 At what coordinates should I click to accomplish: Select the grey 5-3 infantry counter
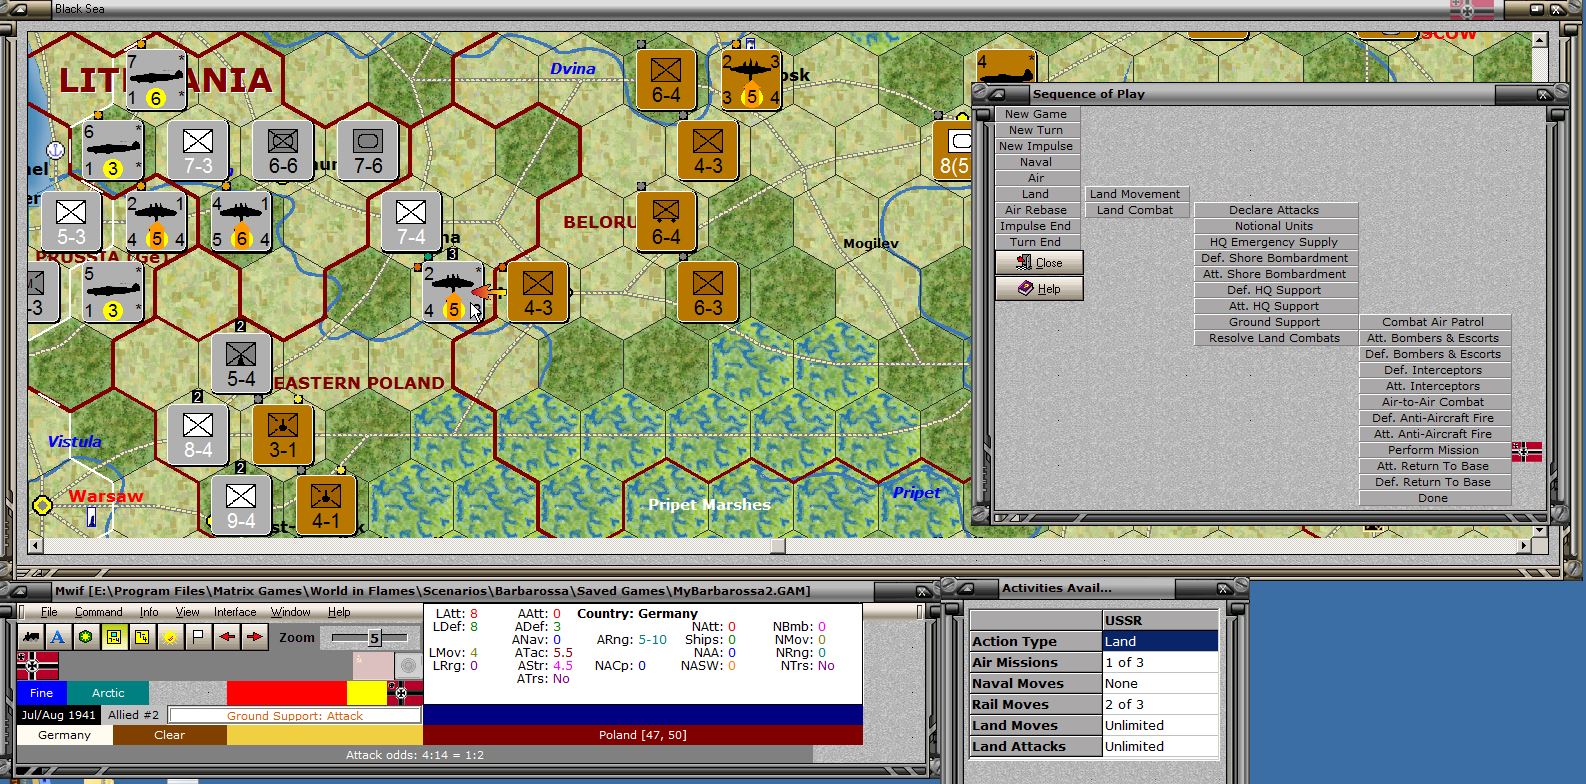point(70,221)
